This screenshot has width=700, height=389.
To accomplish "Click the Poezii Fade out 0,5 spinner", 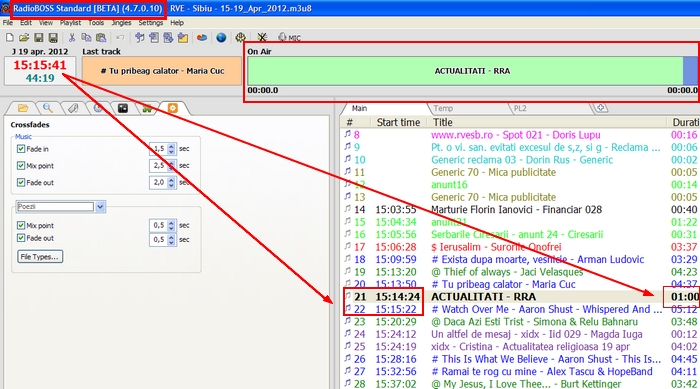I will tap(162, 240).
